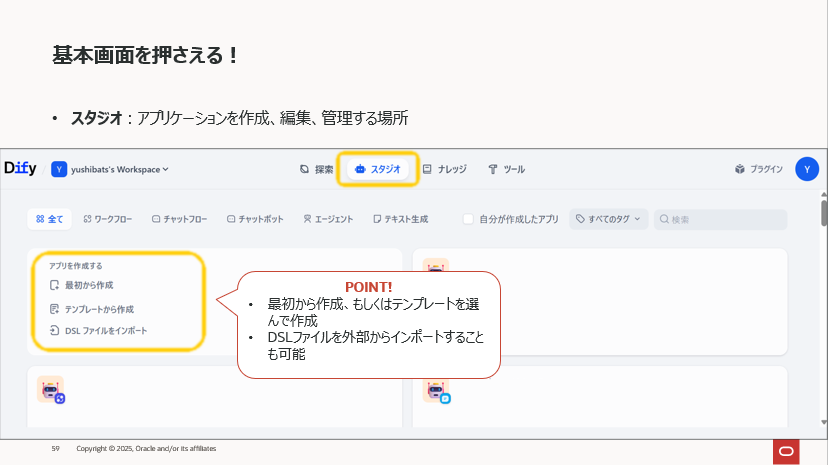Click the magnifier icon in the search box
Viewport: 828px width, 465px height.
click(664, 219)
